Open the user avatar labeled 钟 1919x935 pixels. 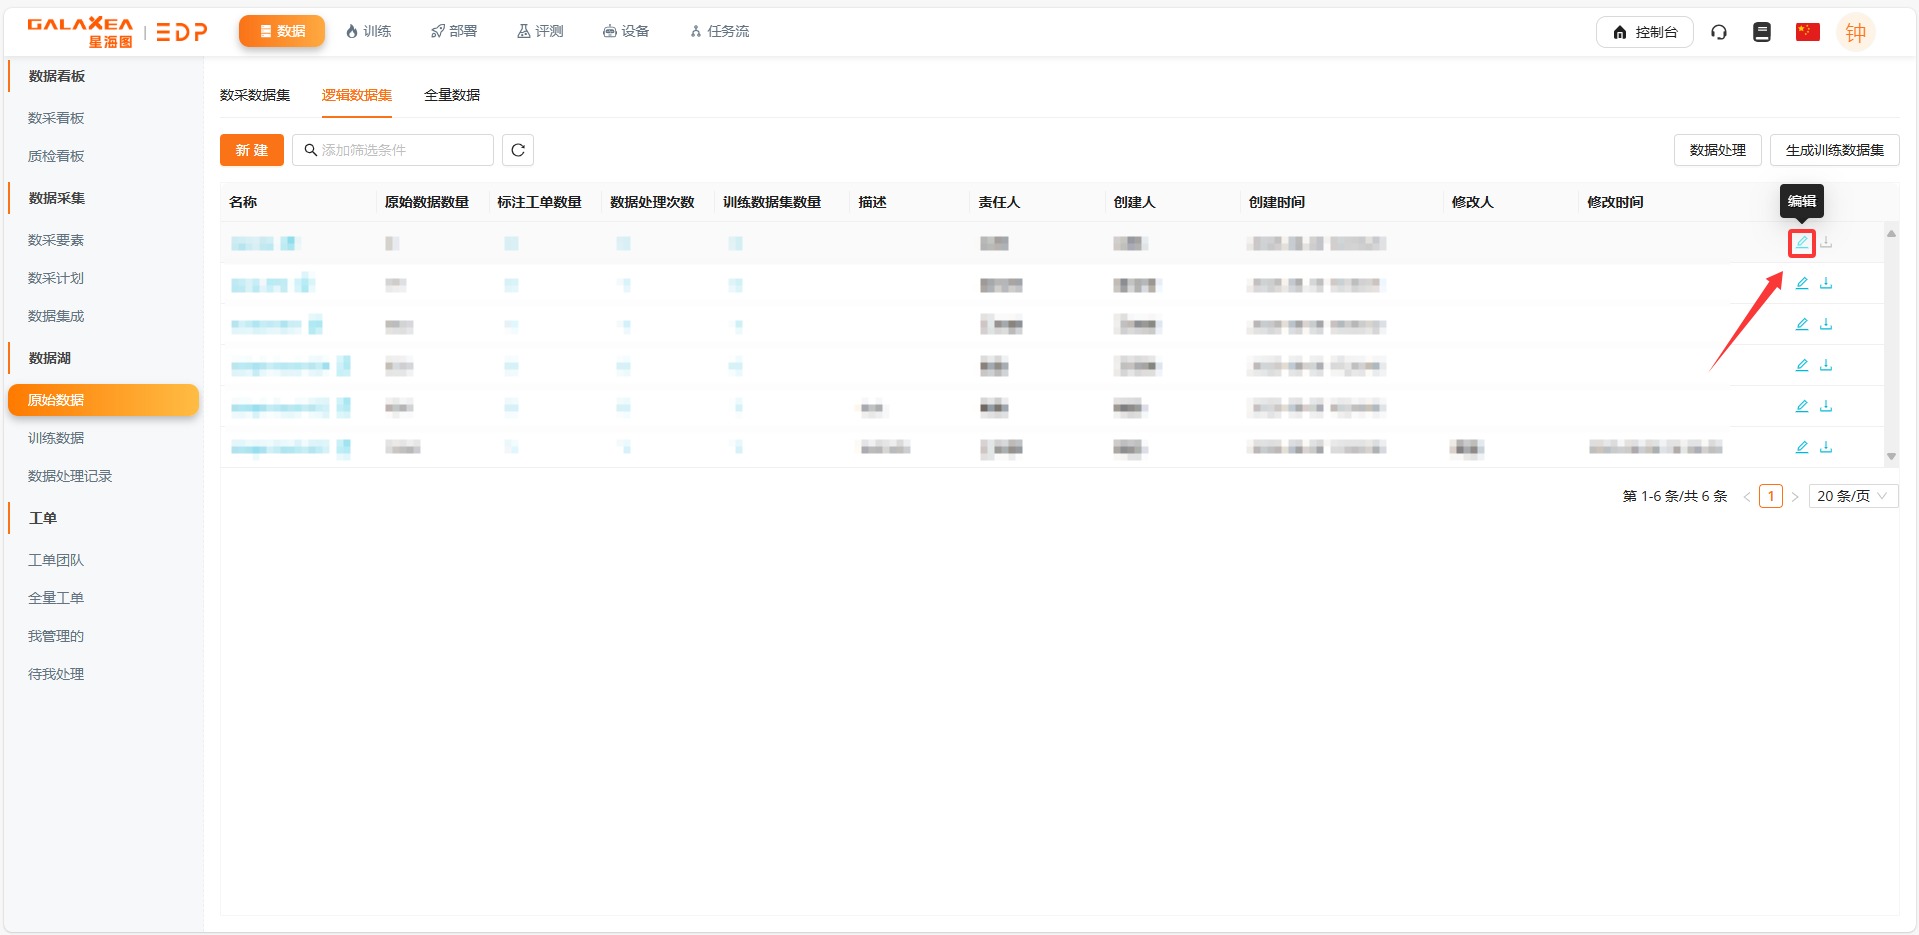(1855, 32)
